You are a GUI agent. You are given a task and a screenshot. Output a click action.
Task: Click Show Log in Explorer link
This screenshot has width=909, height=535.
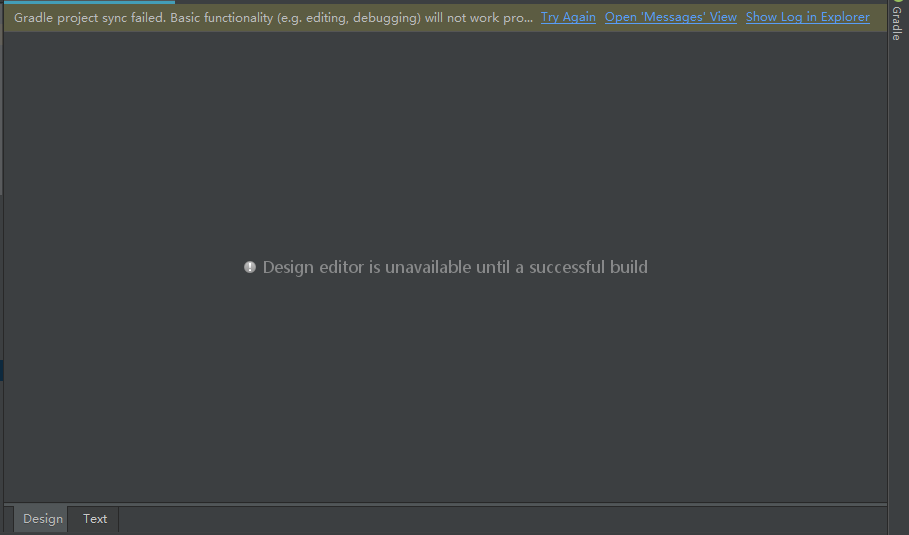pos(808,17)
